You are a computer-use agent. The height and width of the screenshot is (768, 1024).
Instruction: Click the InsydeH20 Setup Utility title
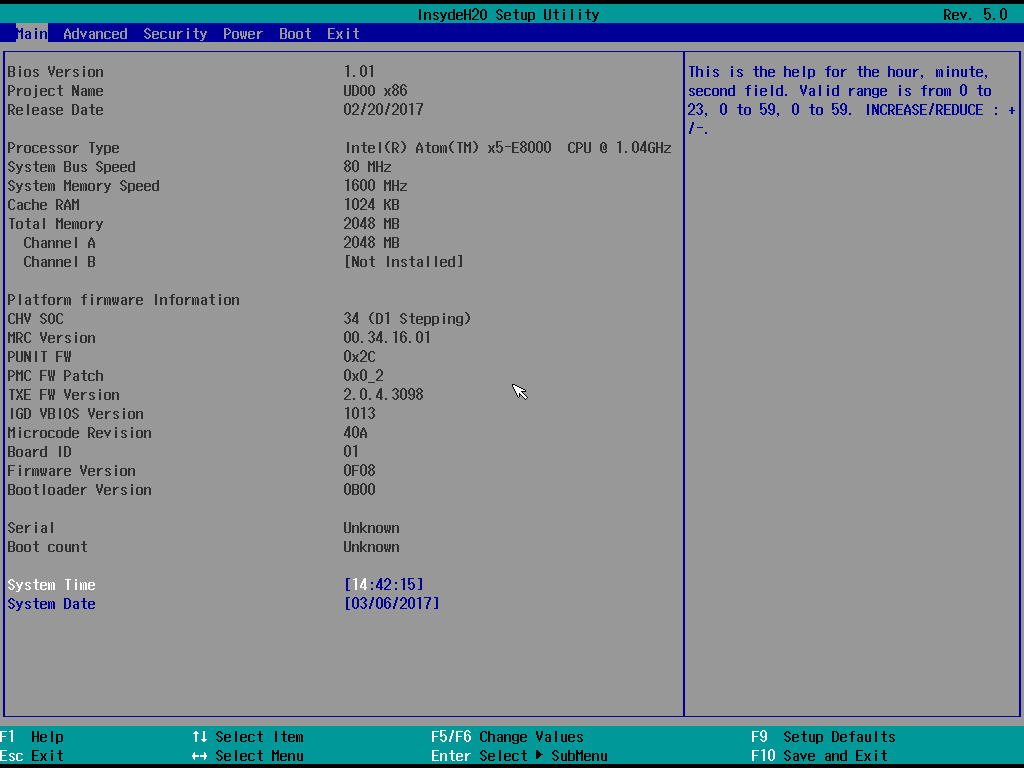(508, 14)
